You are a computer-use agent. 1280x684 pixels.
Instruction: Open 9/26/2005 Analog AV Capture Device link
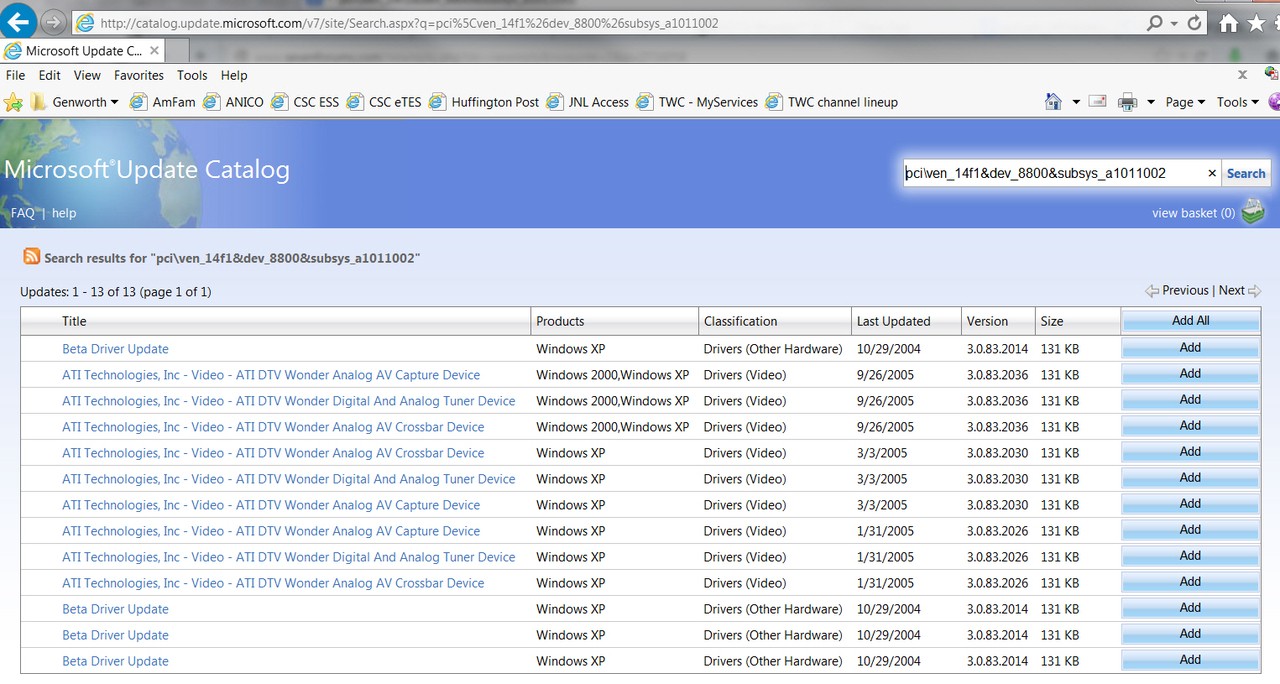(271, 375)
